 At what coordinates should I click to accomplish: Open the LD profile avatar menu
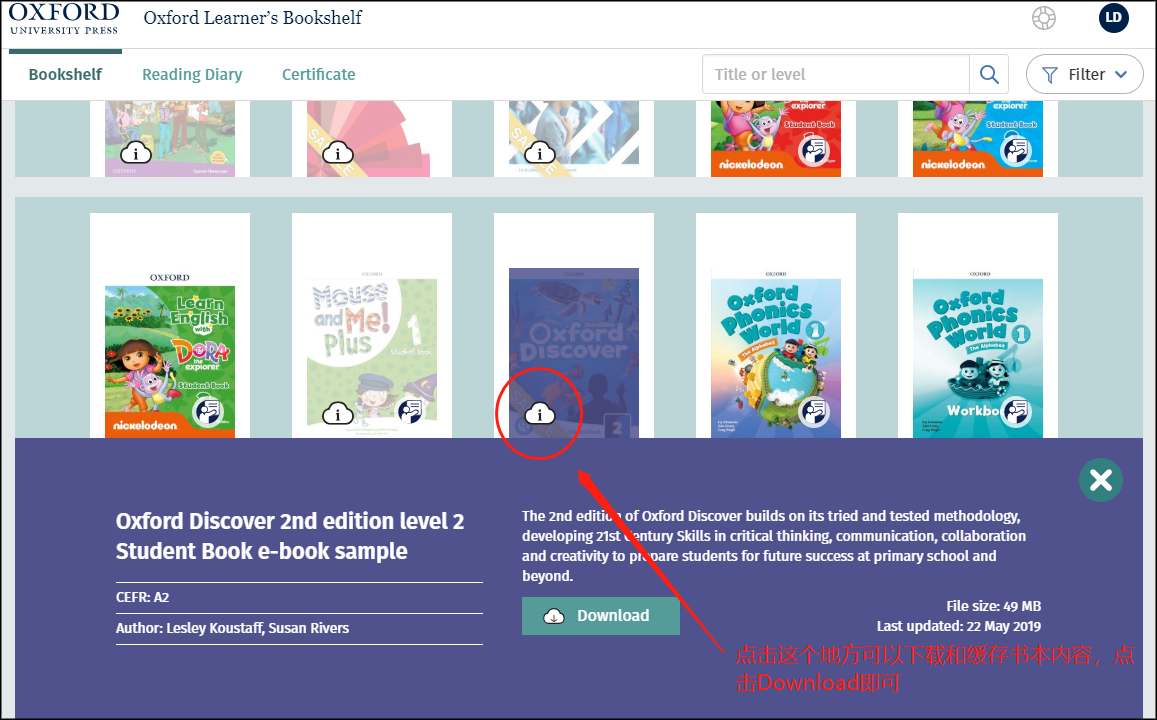click(1113, 18)
